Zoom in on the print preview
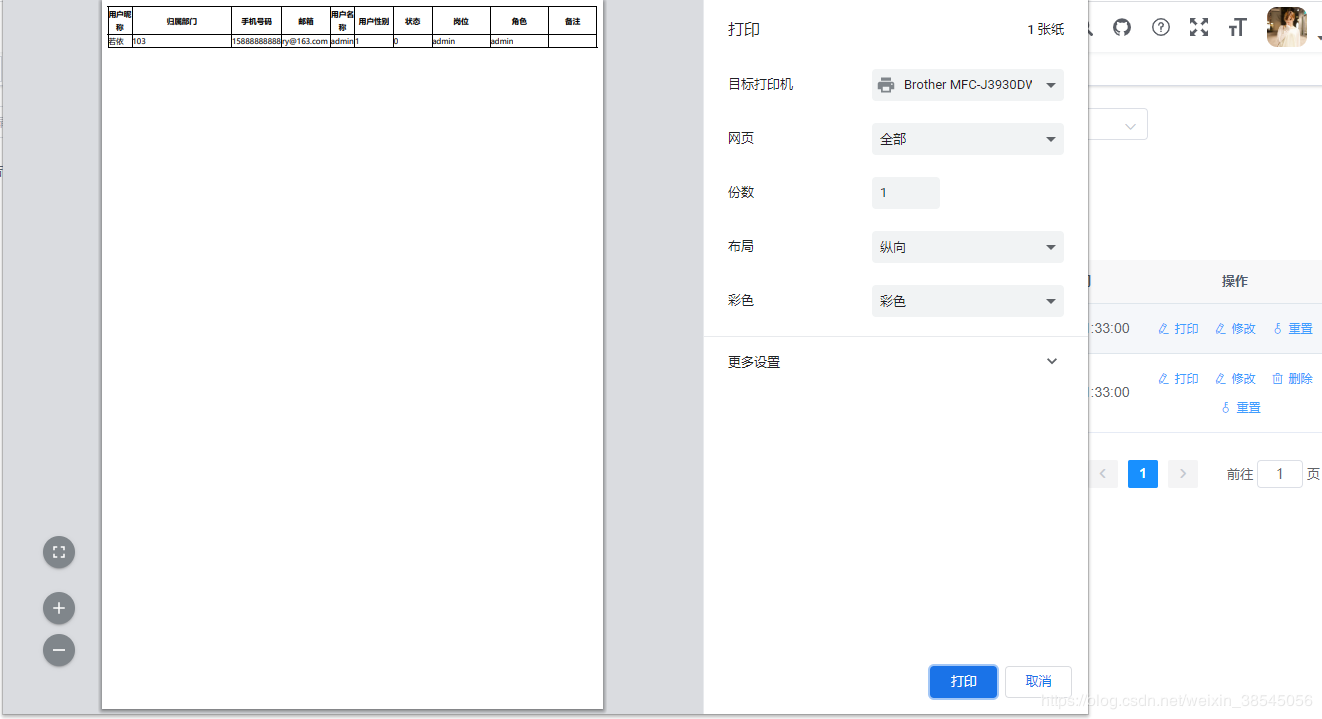 click(x=58, y=608)
